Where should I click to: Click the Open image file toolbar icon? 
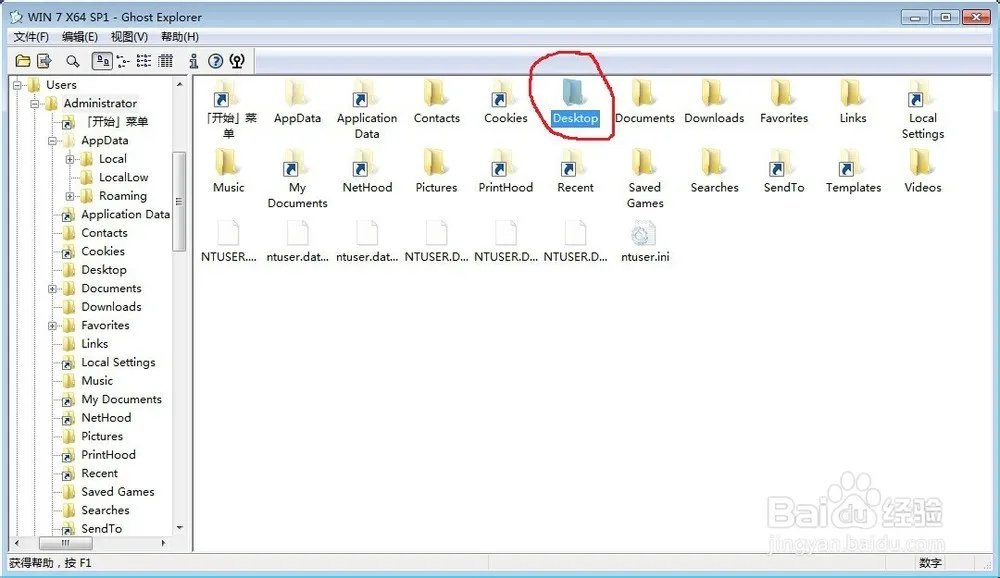point(22,61)
